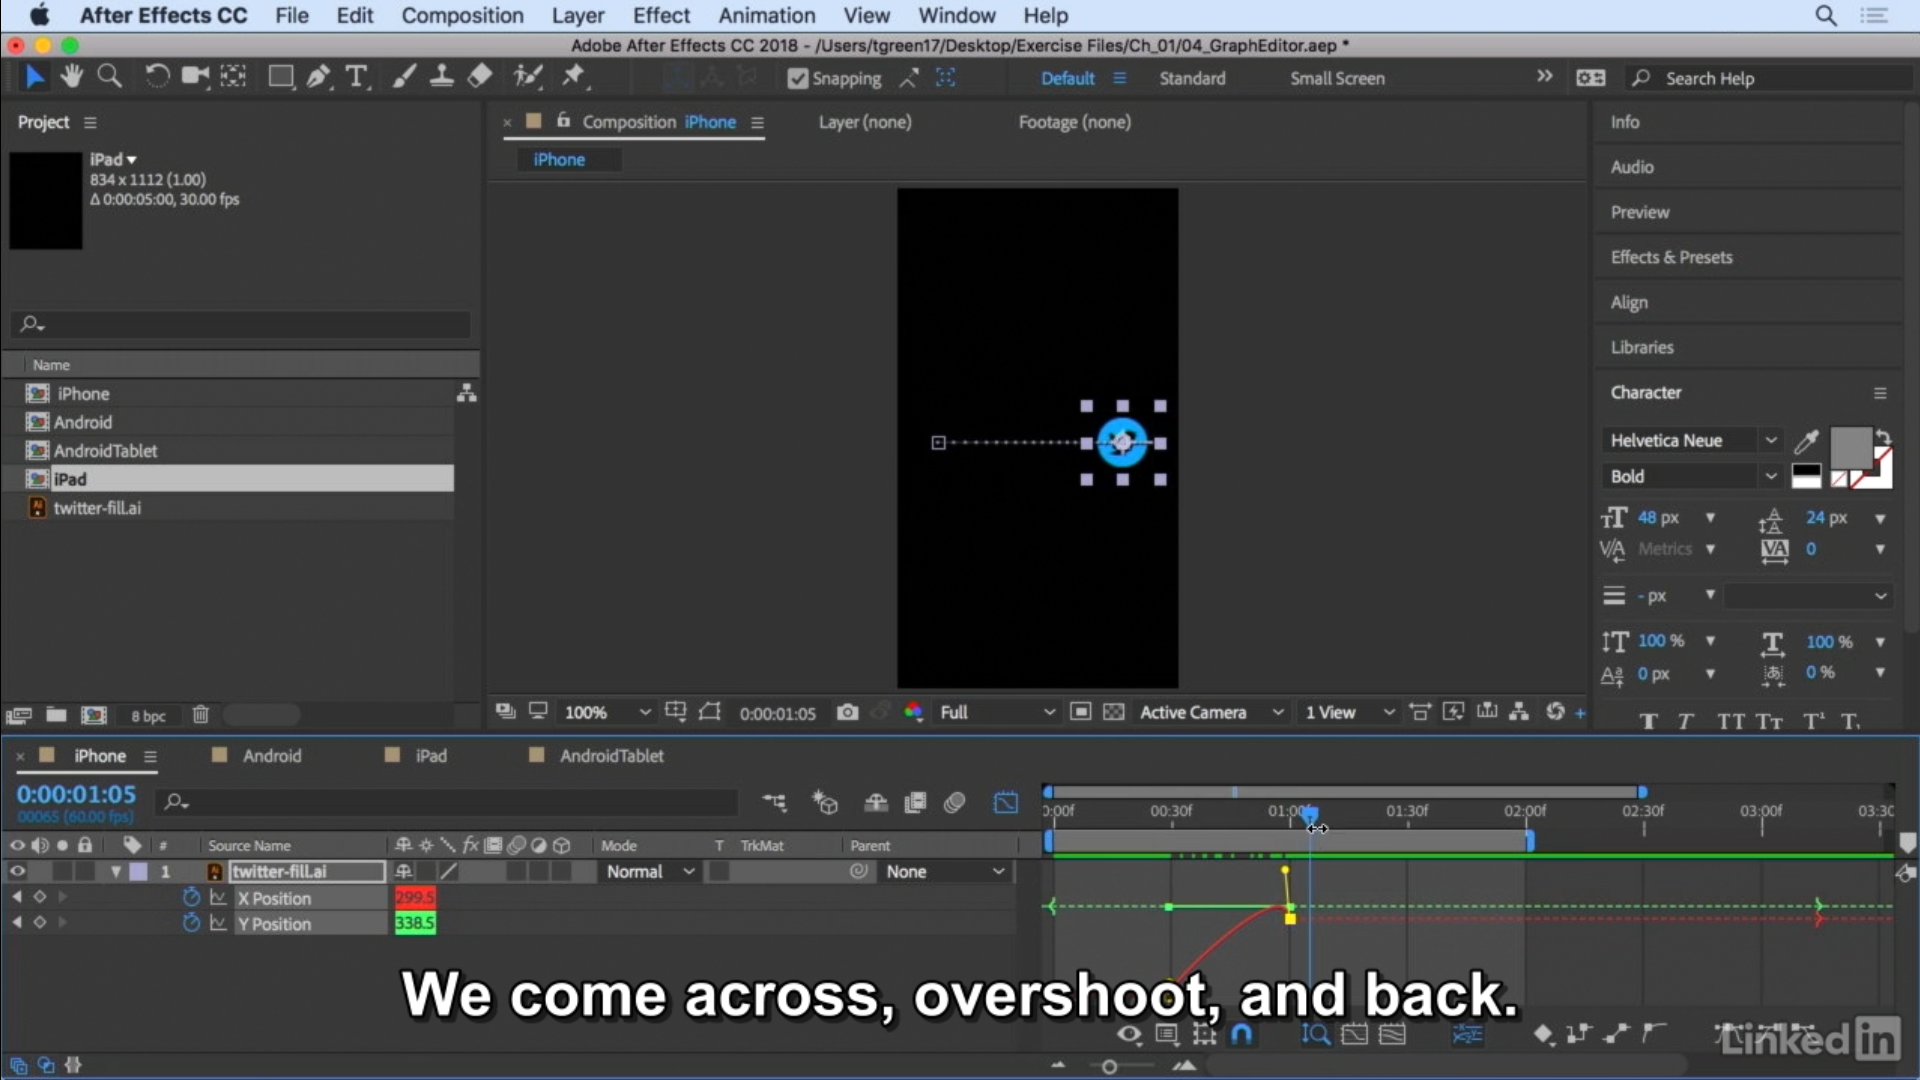Select the Zoom tool

coord(110,77)
